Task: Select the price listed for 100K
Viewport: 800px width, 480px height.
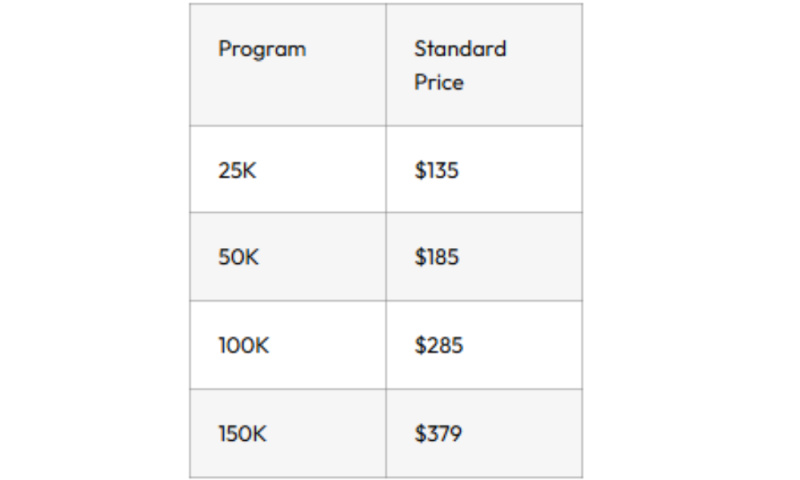Action: tap(438, 346)
